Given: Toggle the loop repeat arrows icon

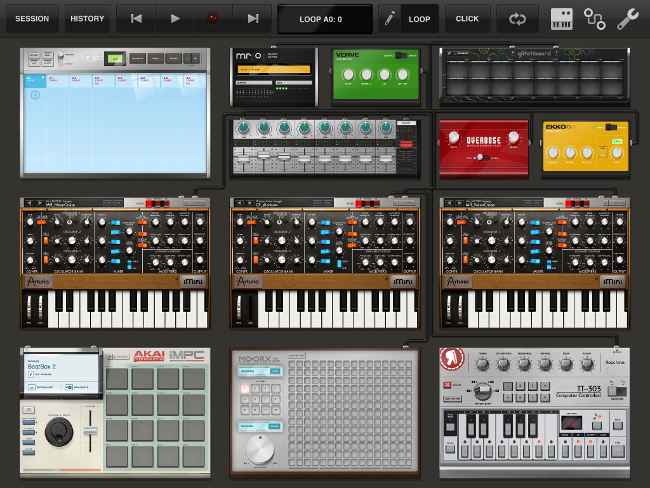Looking at the screenshot, I should 517,19.
